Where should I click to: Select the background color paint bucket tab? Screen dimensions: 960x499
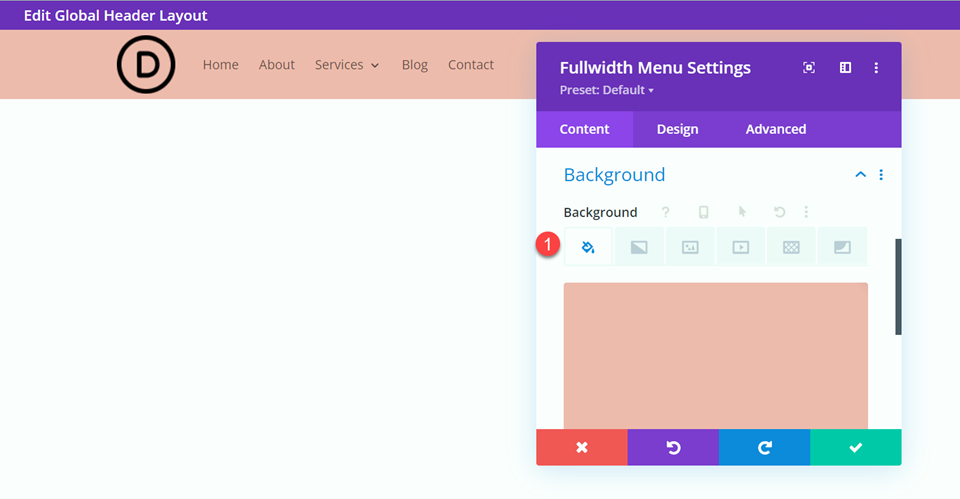[588, 247]
